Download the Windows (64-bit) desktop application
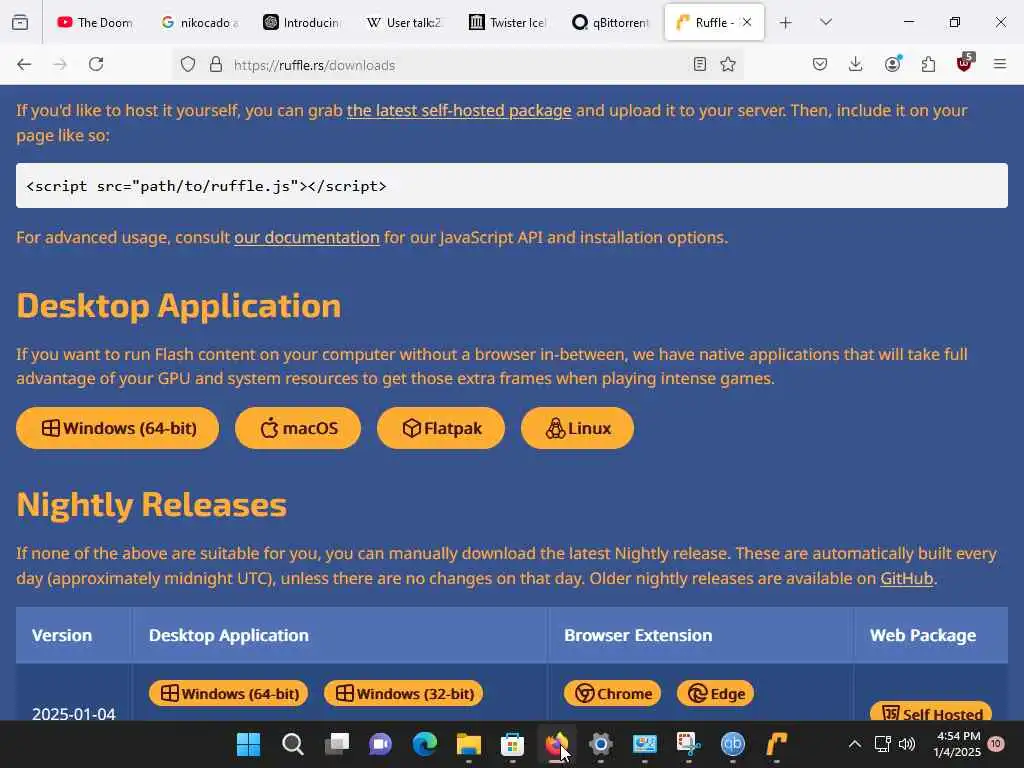Viewport: 1024px width, 768px height. 118,428
